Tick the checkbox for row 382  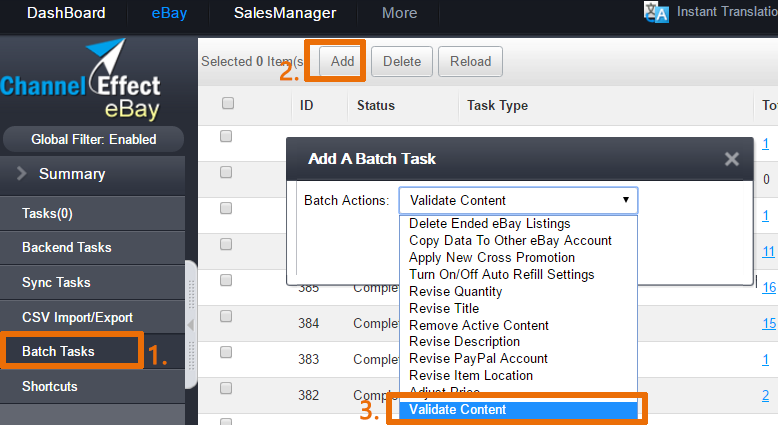[x=226, y=388]
